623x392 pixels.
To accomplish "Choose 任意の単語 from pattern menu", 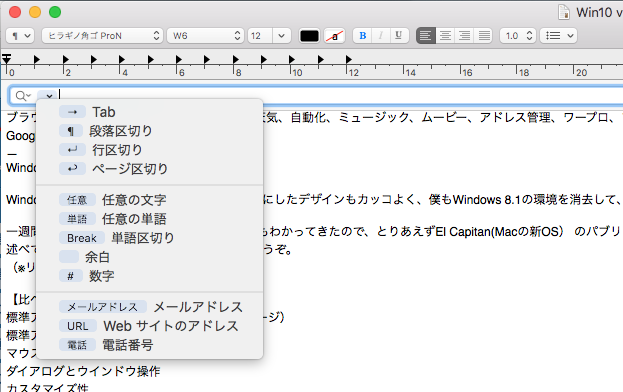I will coord(149,219).
